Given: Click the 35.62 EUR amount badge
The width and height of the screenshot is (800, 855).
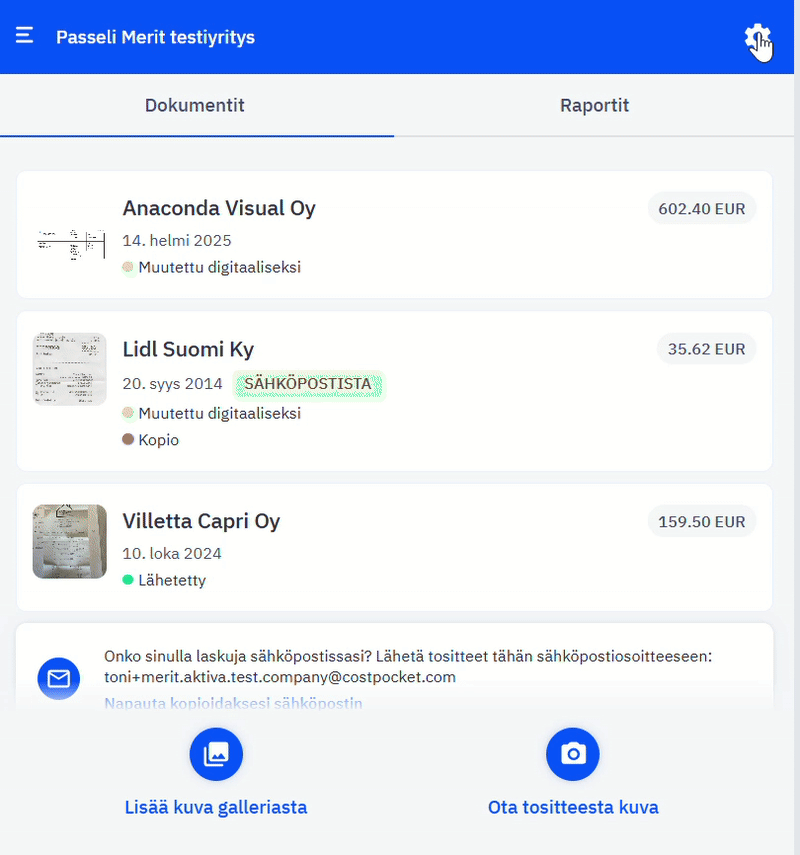Looking at the screenshot, I should 706,349.
